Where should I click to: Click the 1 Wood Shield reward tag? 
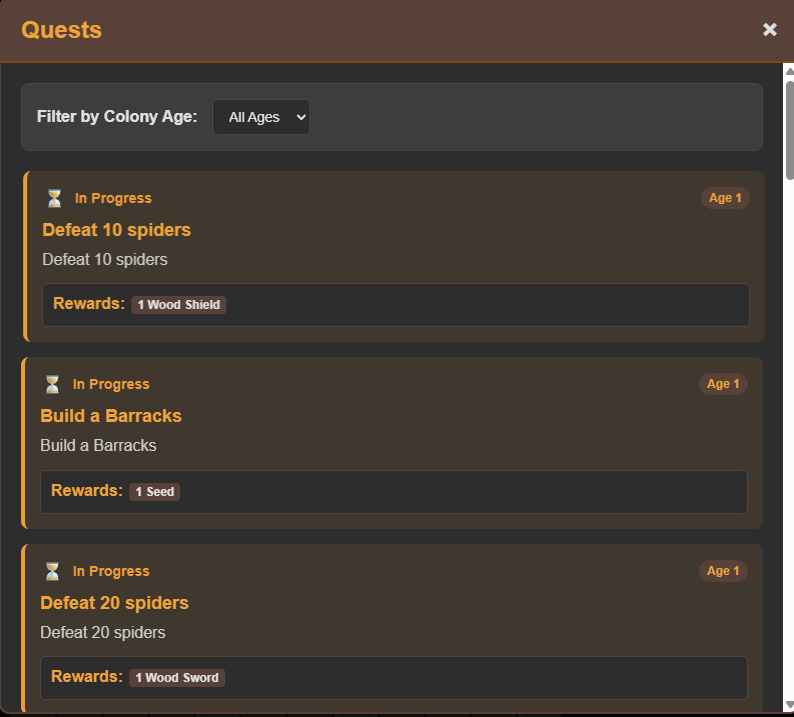(x=179, y=305)
